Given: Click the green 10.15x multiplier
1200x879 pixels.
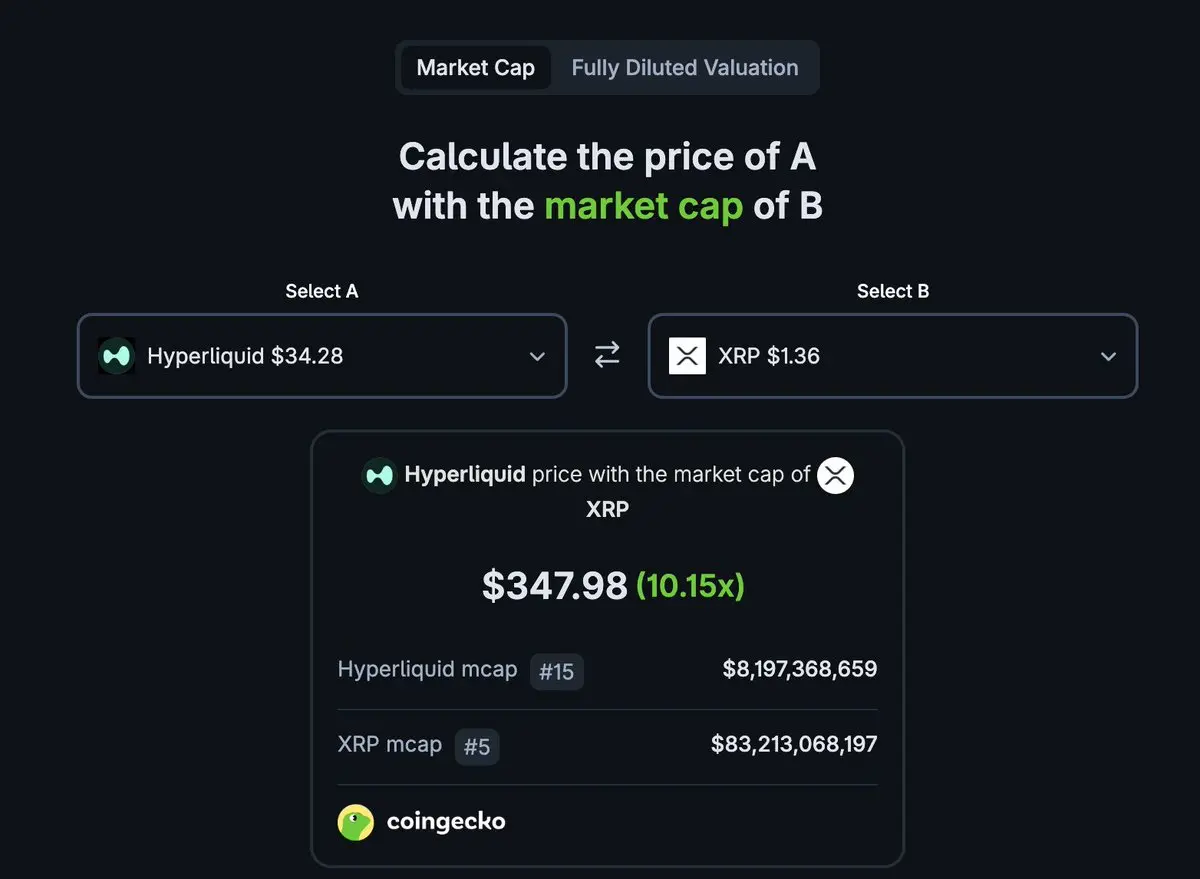Looking at the screenshot, I should pos(690,585).
